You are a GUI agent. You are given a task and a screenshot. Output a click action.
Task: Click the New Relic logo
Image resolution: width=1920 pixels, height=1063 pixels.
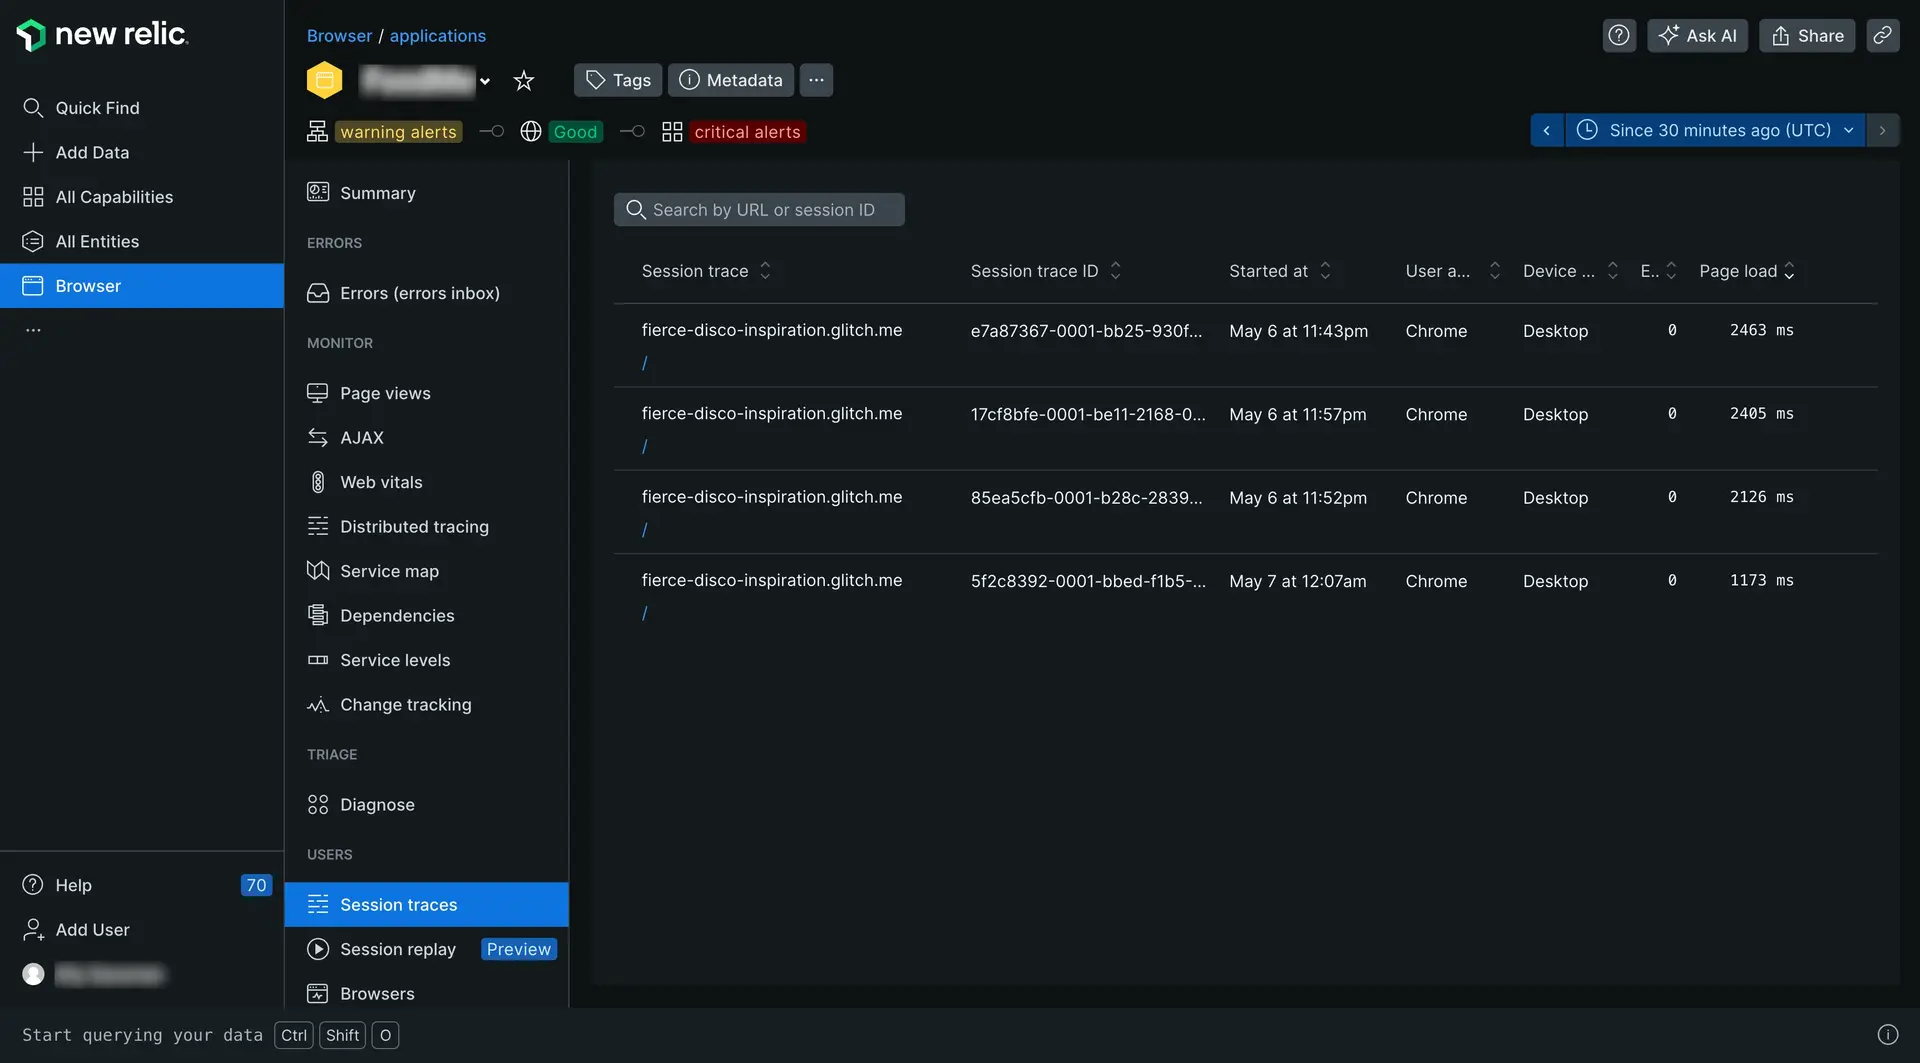(102, 35)
